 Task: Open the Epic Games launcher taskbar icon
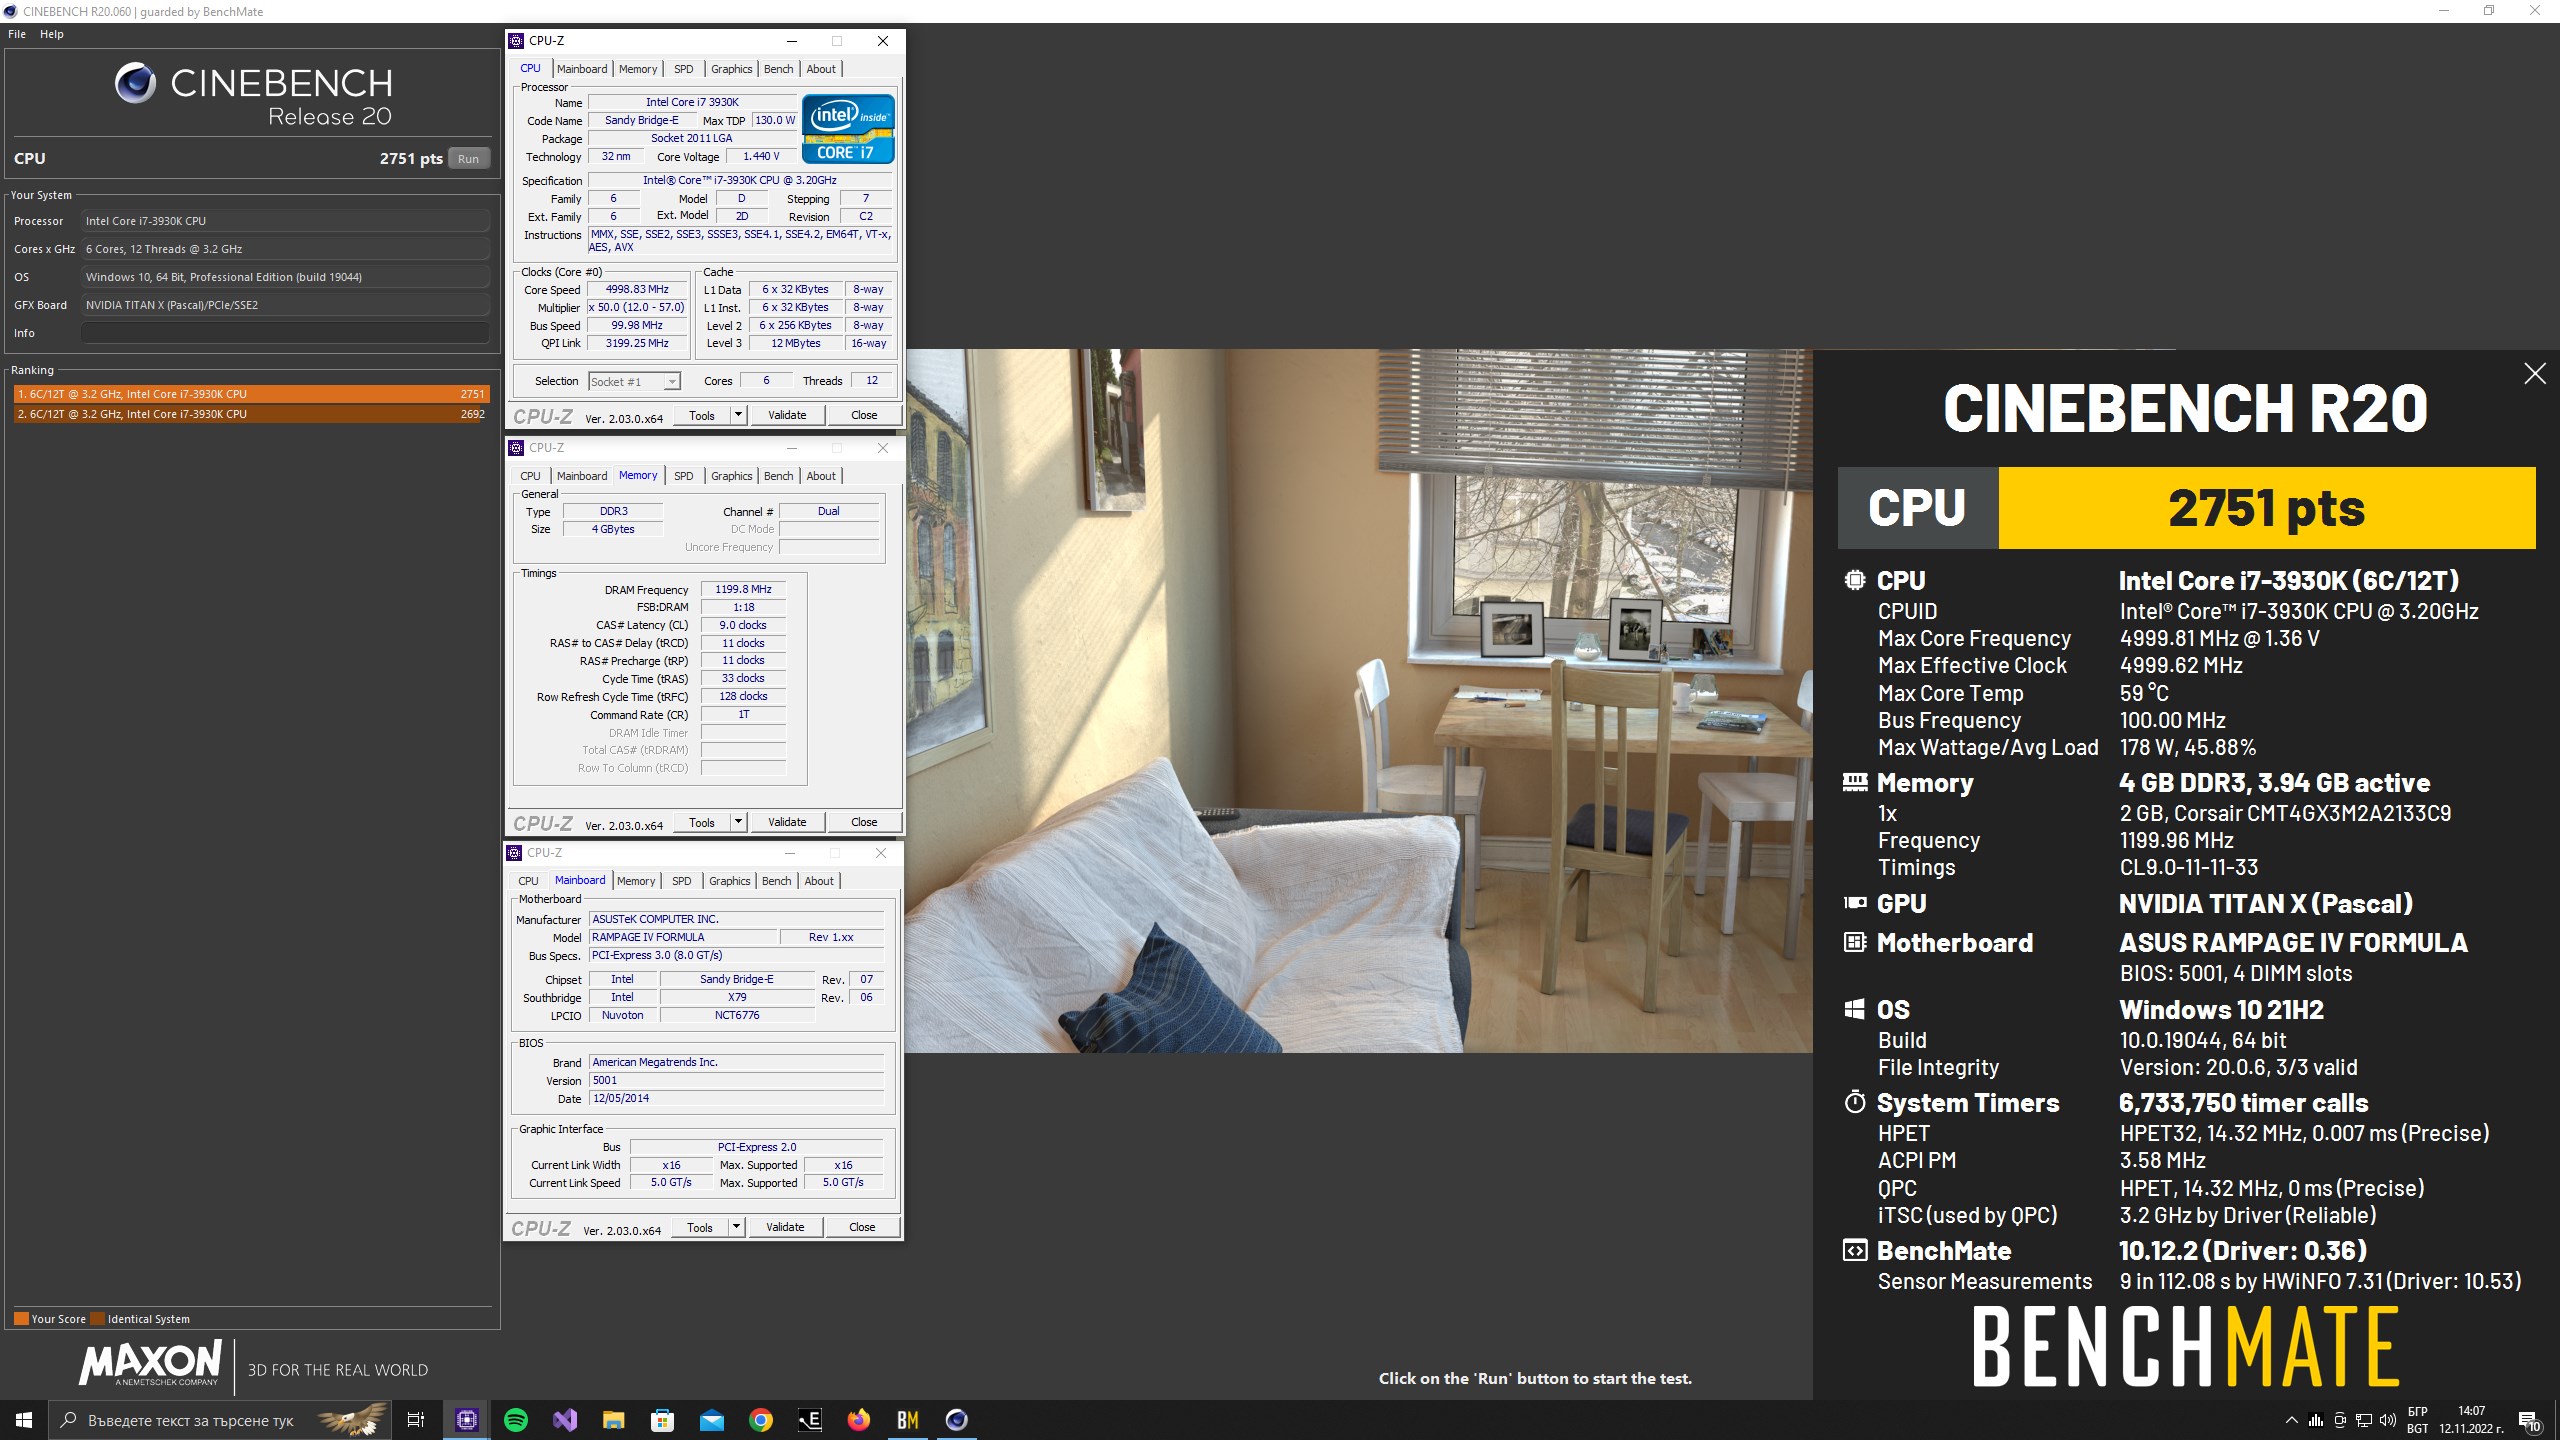(x=809, y=1420)
